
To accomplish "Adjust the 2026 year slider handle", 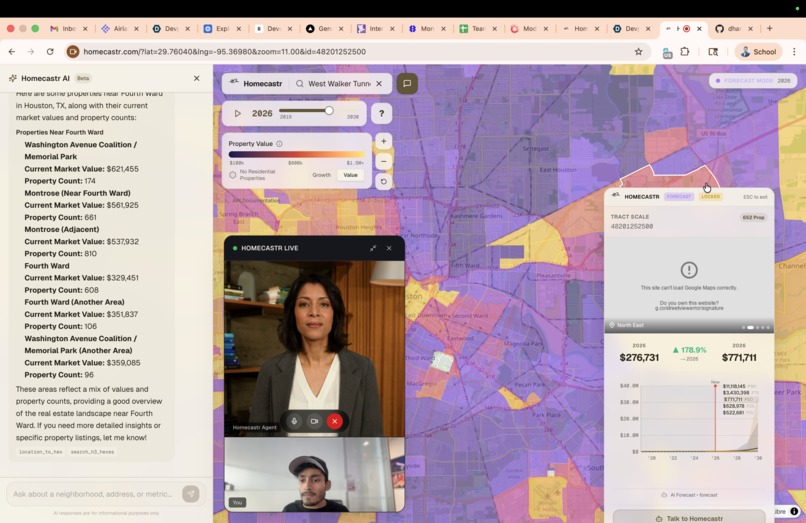I will click(329, 110).
